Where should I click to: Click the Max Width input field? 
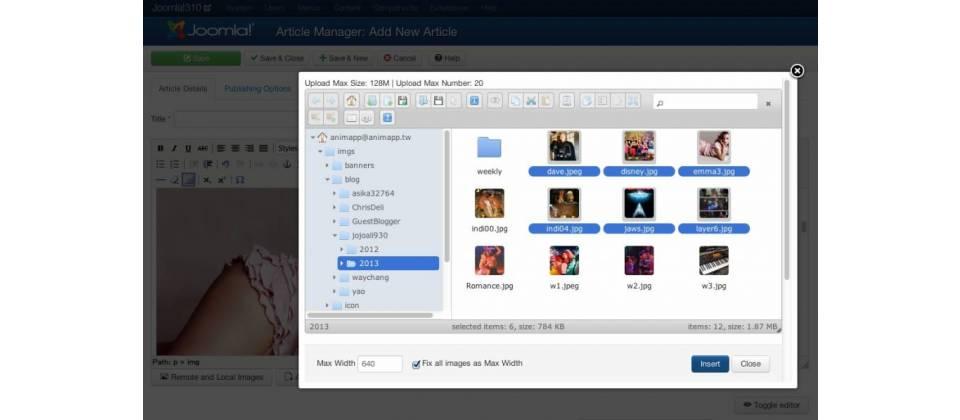pos(380,364)
